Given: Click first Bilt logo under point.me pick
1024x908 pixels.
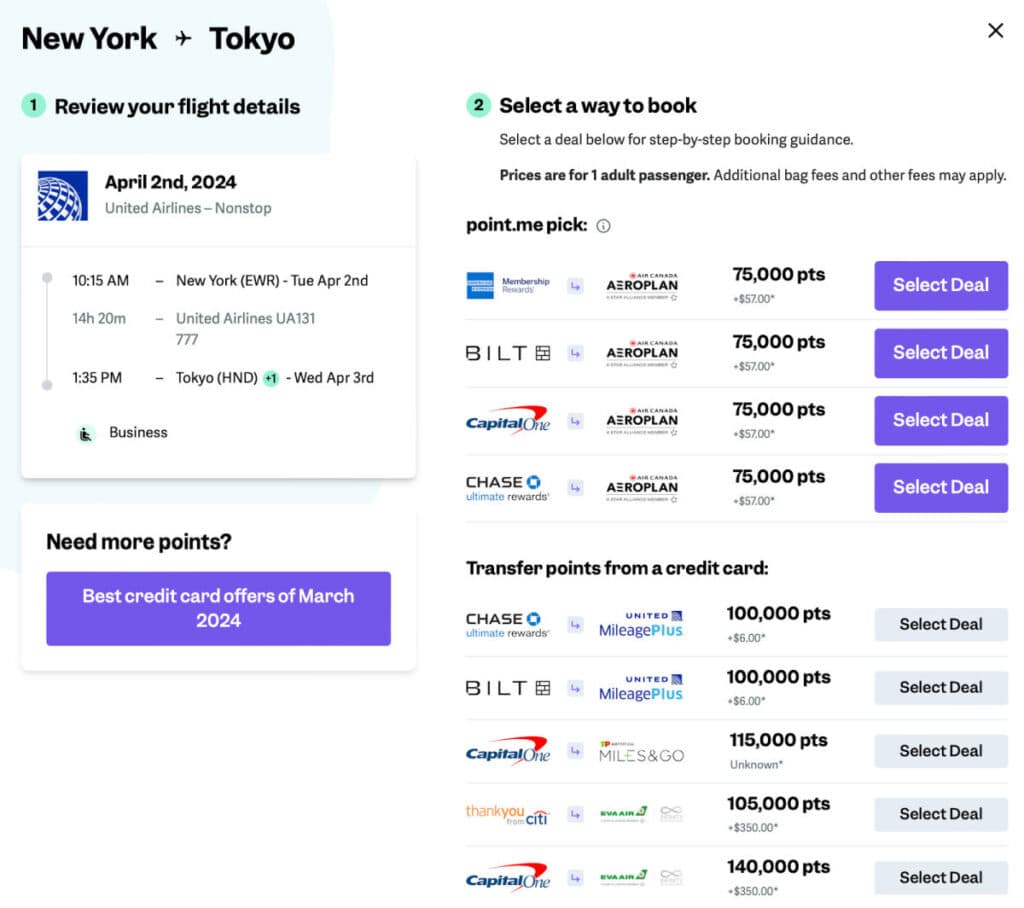Looking at the screenshot, I should pos(508,353).
